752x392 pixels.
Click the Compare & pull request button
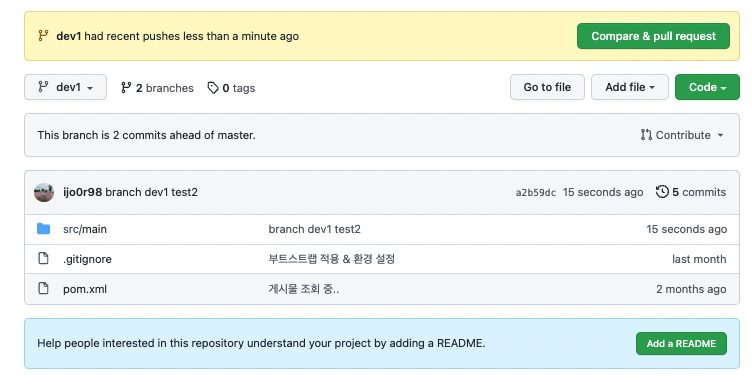tap(653, 36)
